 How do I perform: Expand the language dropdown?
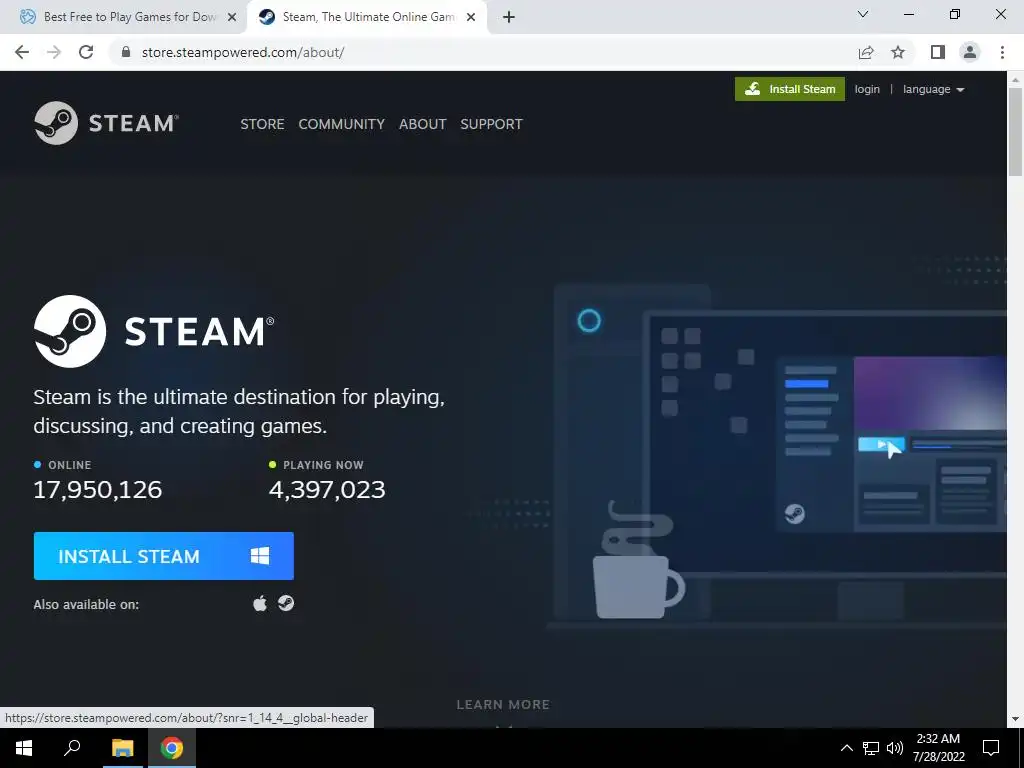point(933,89)
